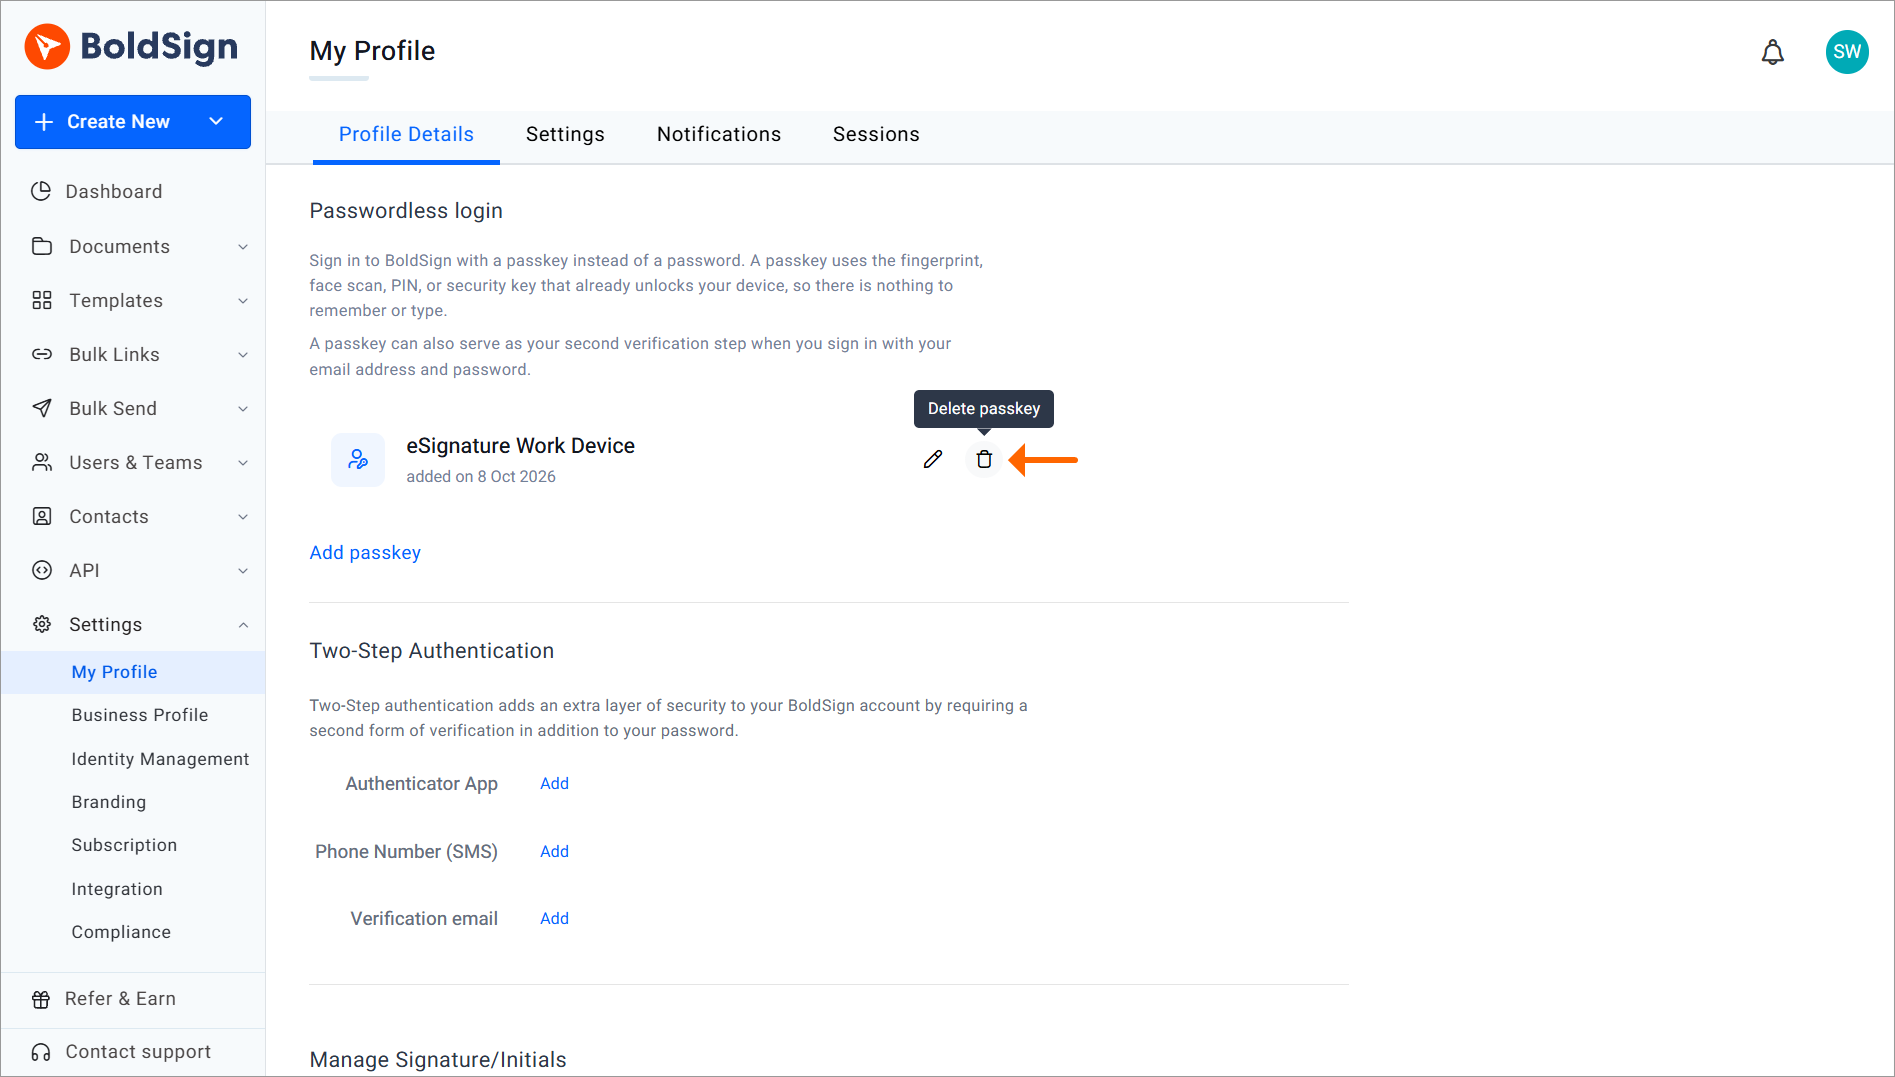Open Identity Management settings
The image size is (1895, 1077).
tap(160, 759)
